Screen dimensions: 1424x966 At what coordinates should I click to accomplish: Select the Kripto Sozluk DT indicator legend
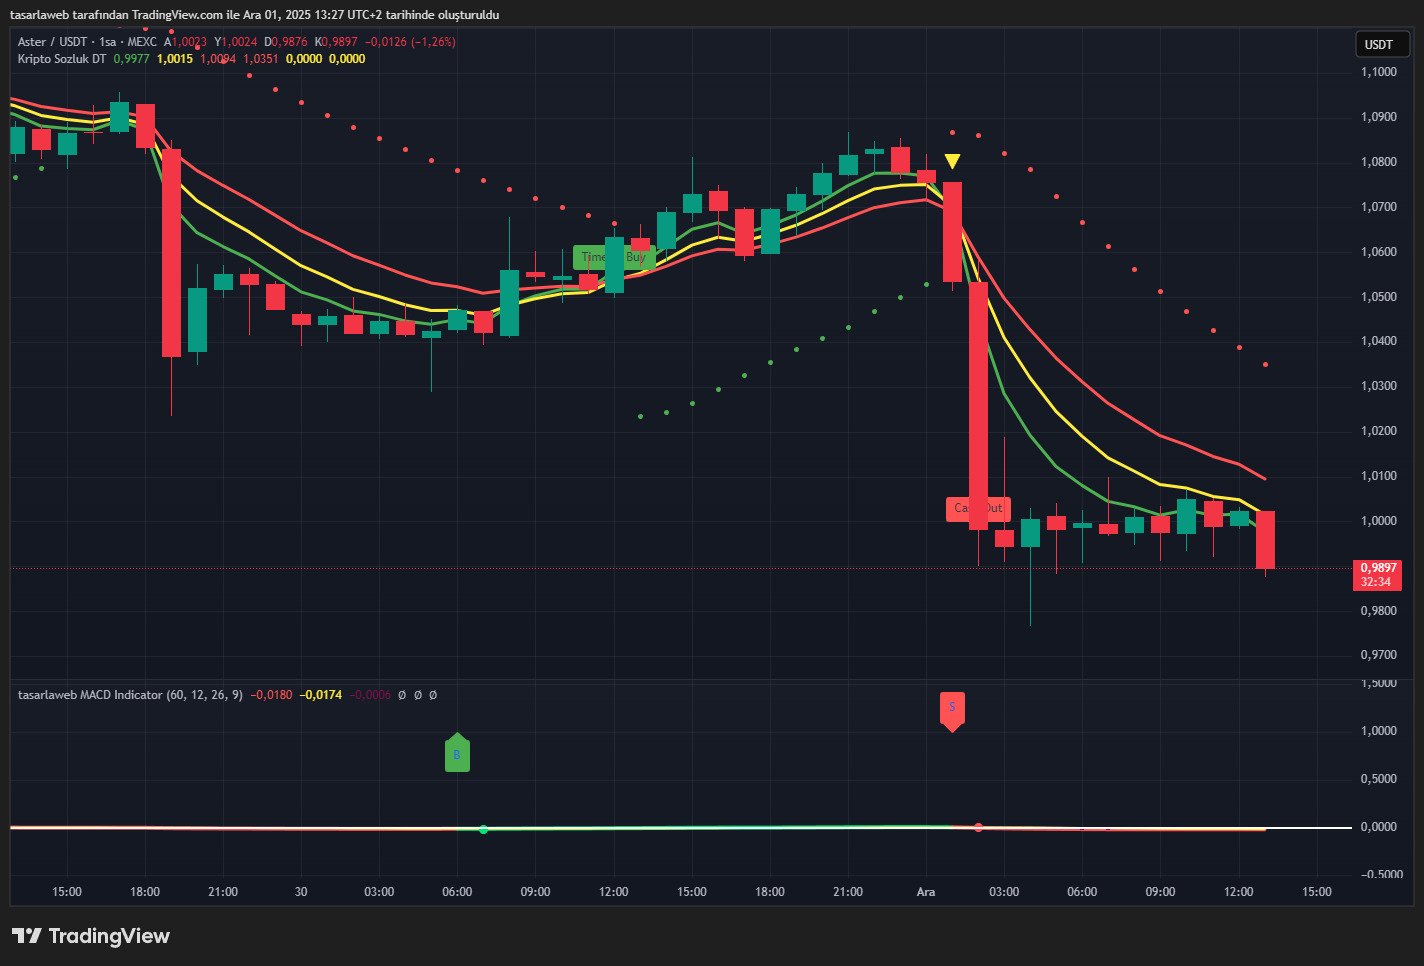[61, 59]
